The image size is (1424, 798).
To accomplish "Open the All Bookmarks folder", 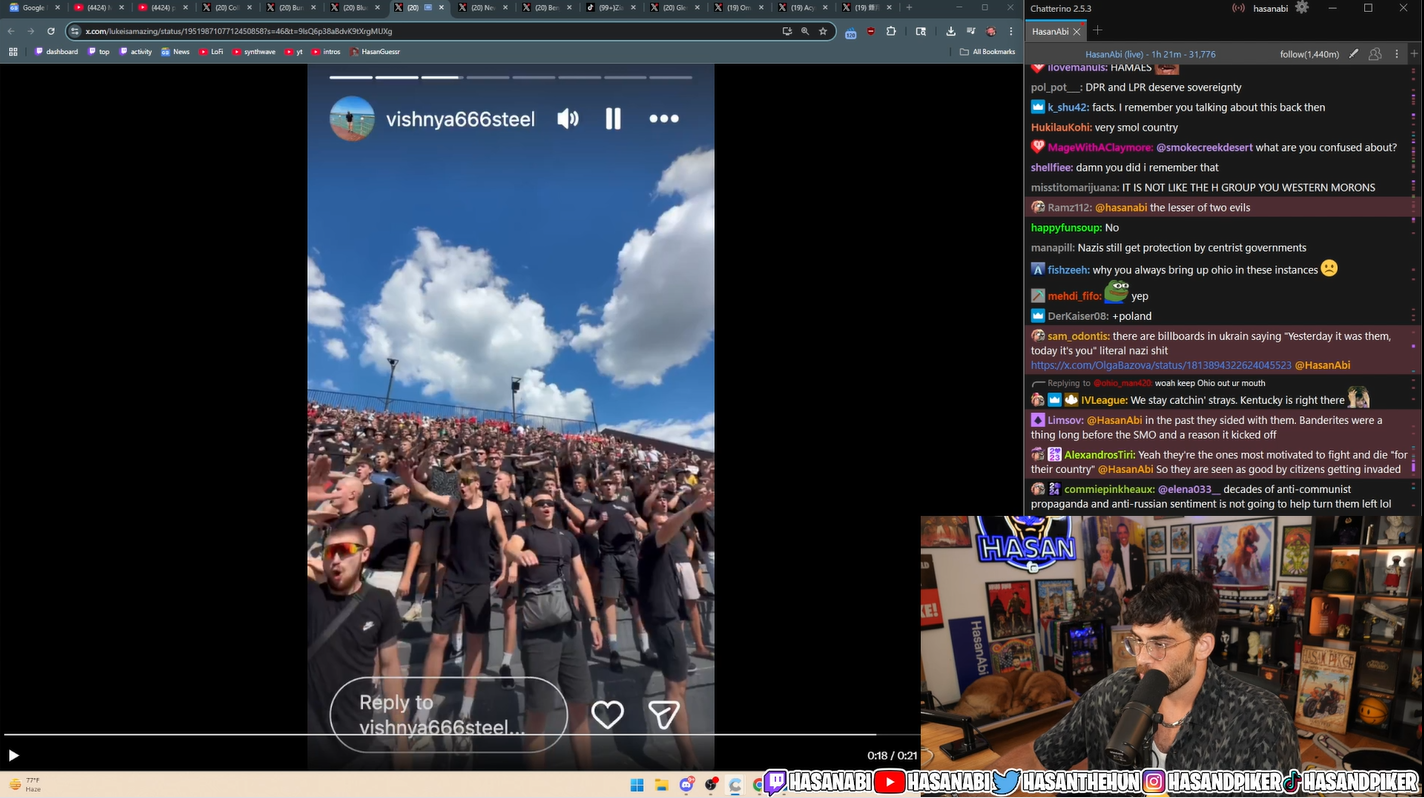I will [988, 52].
